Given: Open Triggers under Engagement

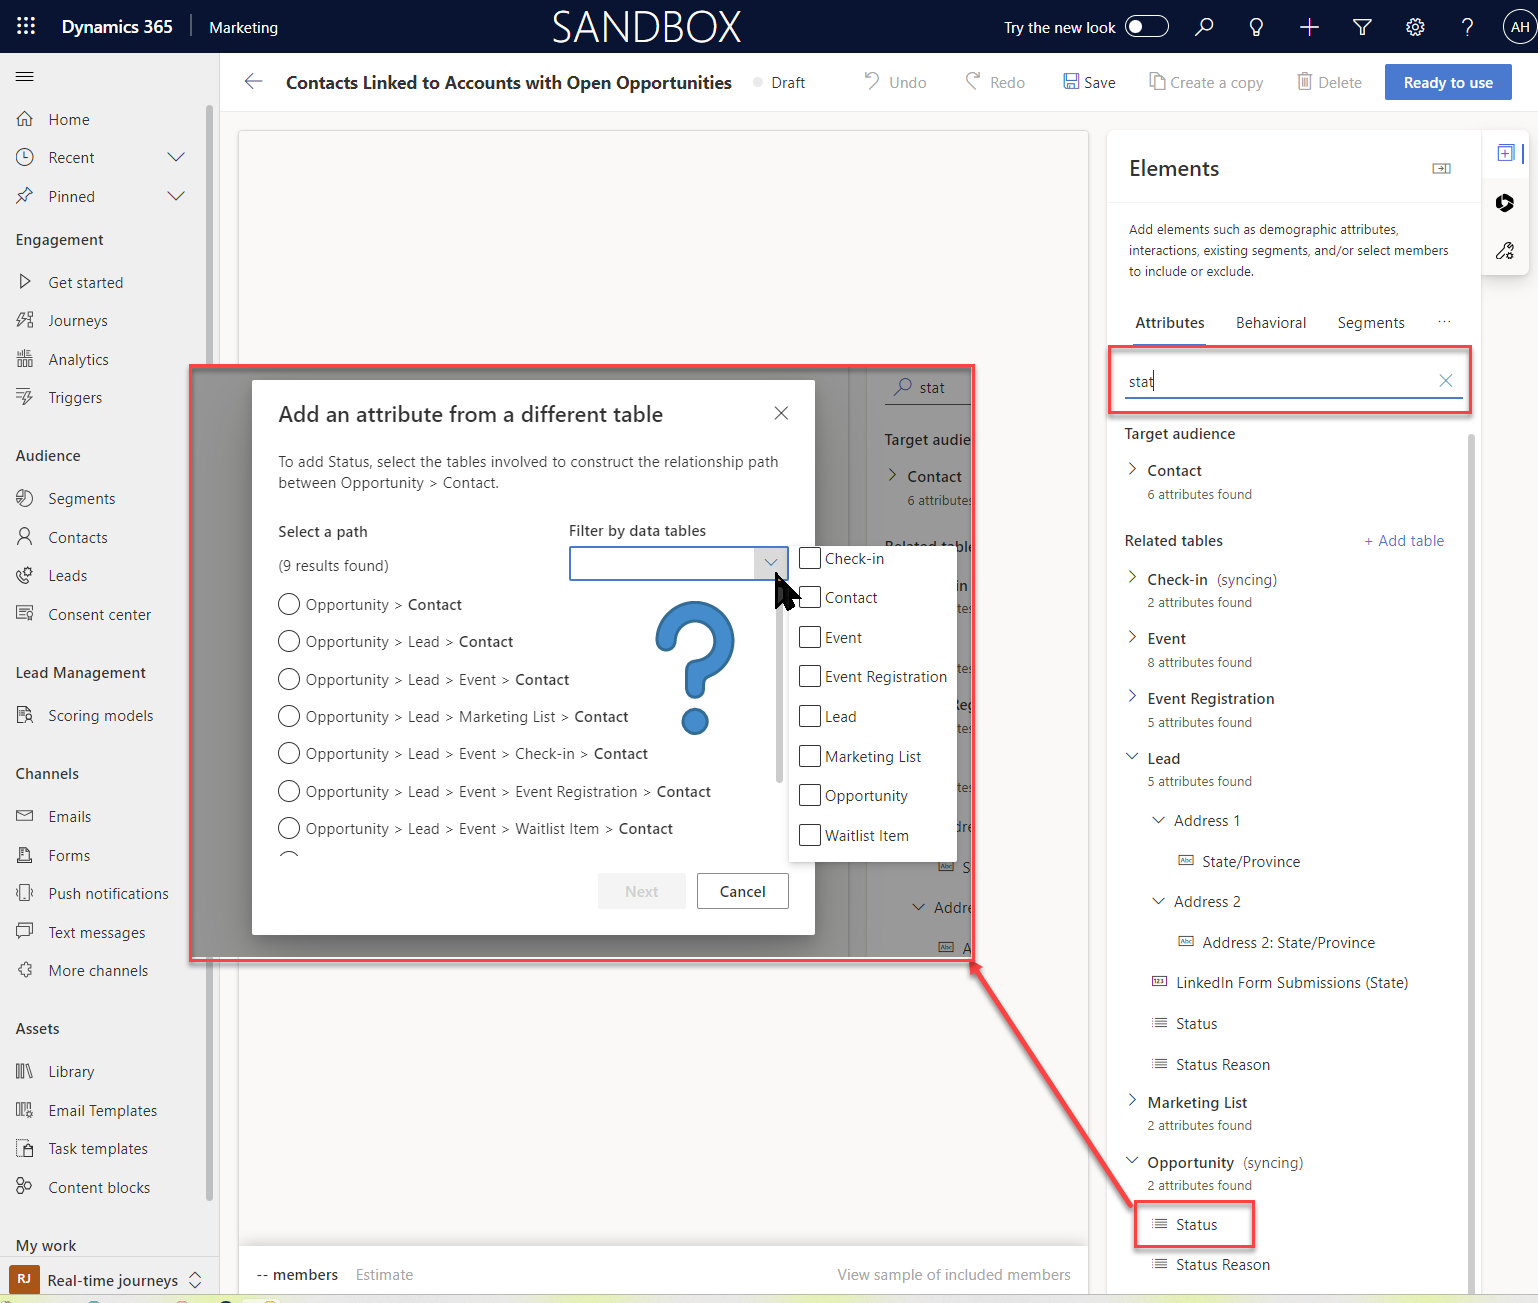Looking at the screenshot, I should tap(75, 397).
